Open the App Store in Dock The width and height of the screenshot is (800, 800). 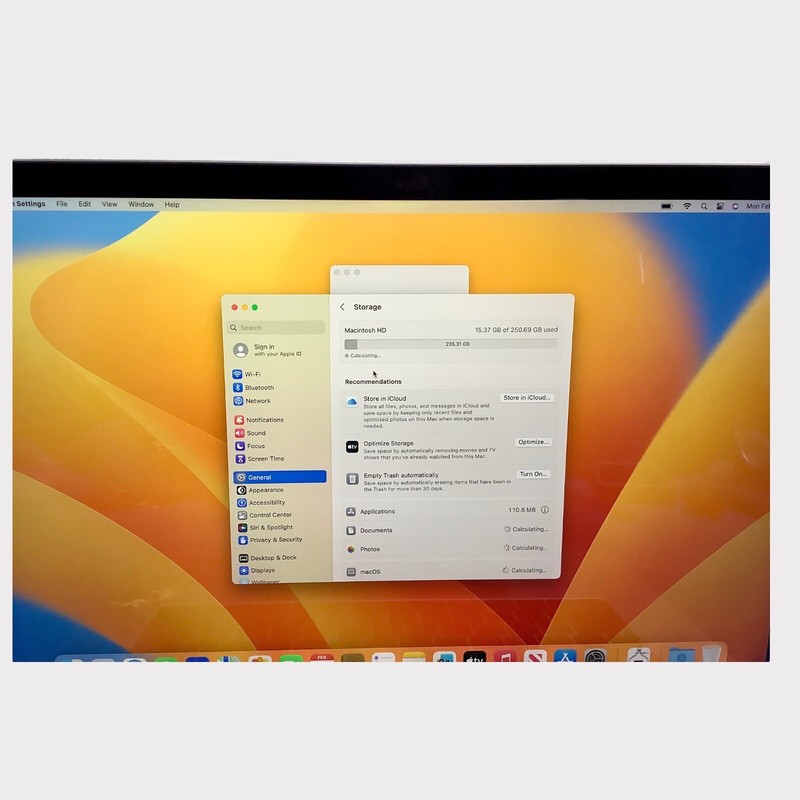click(565, 657)
